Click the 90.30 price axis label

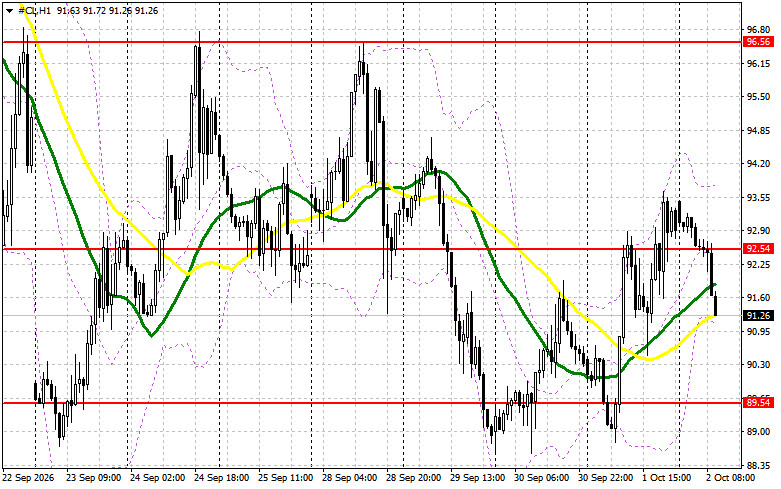[x=758, y=365]
